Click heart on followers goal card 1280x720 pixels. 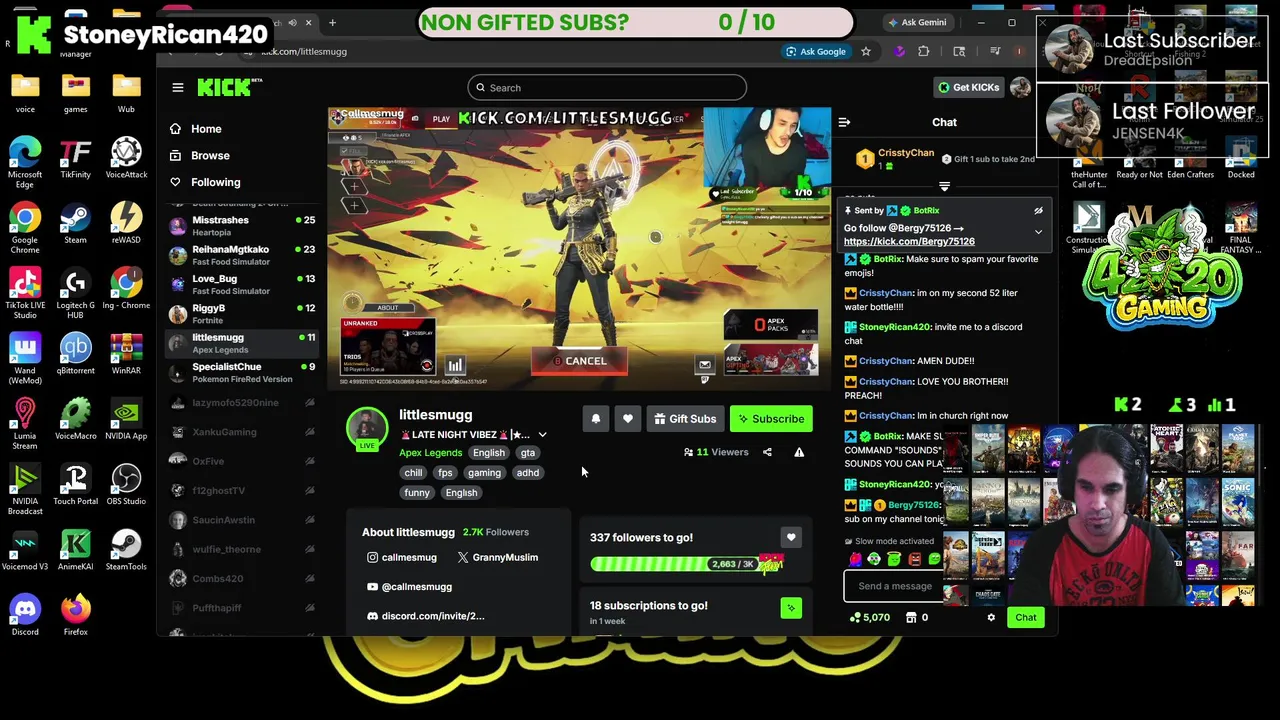point(791,538)
